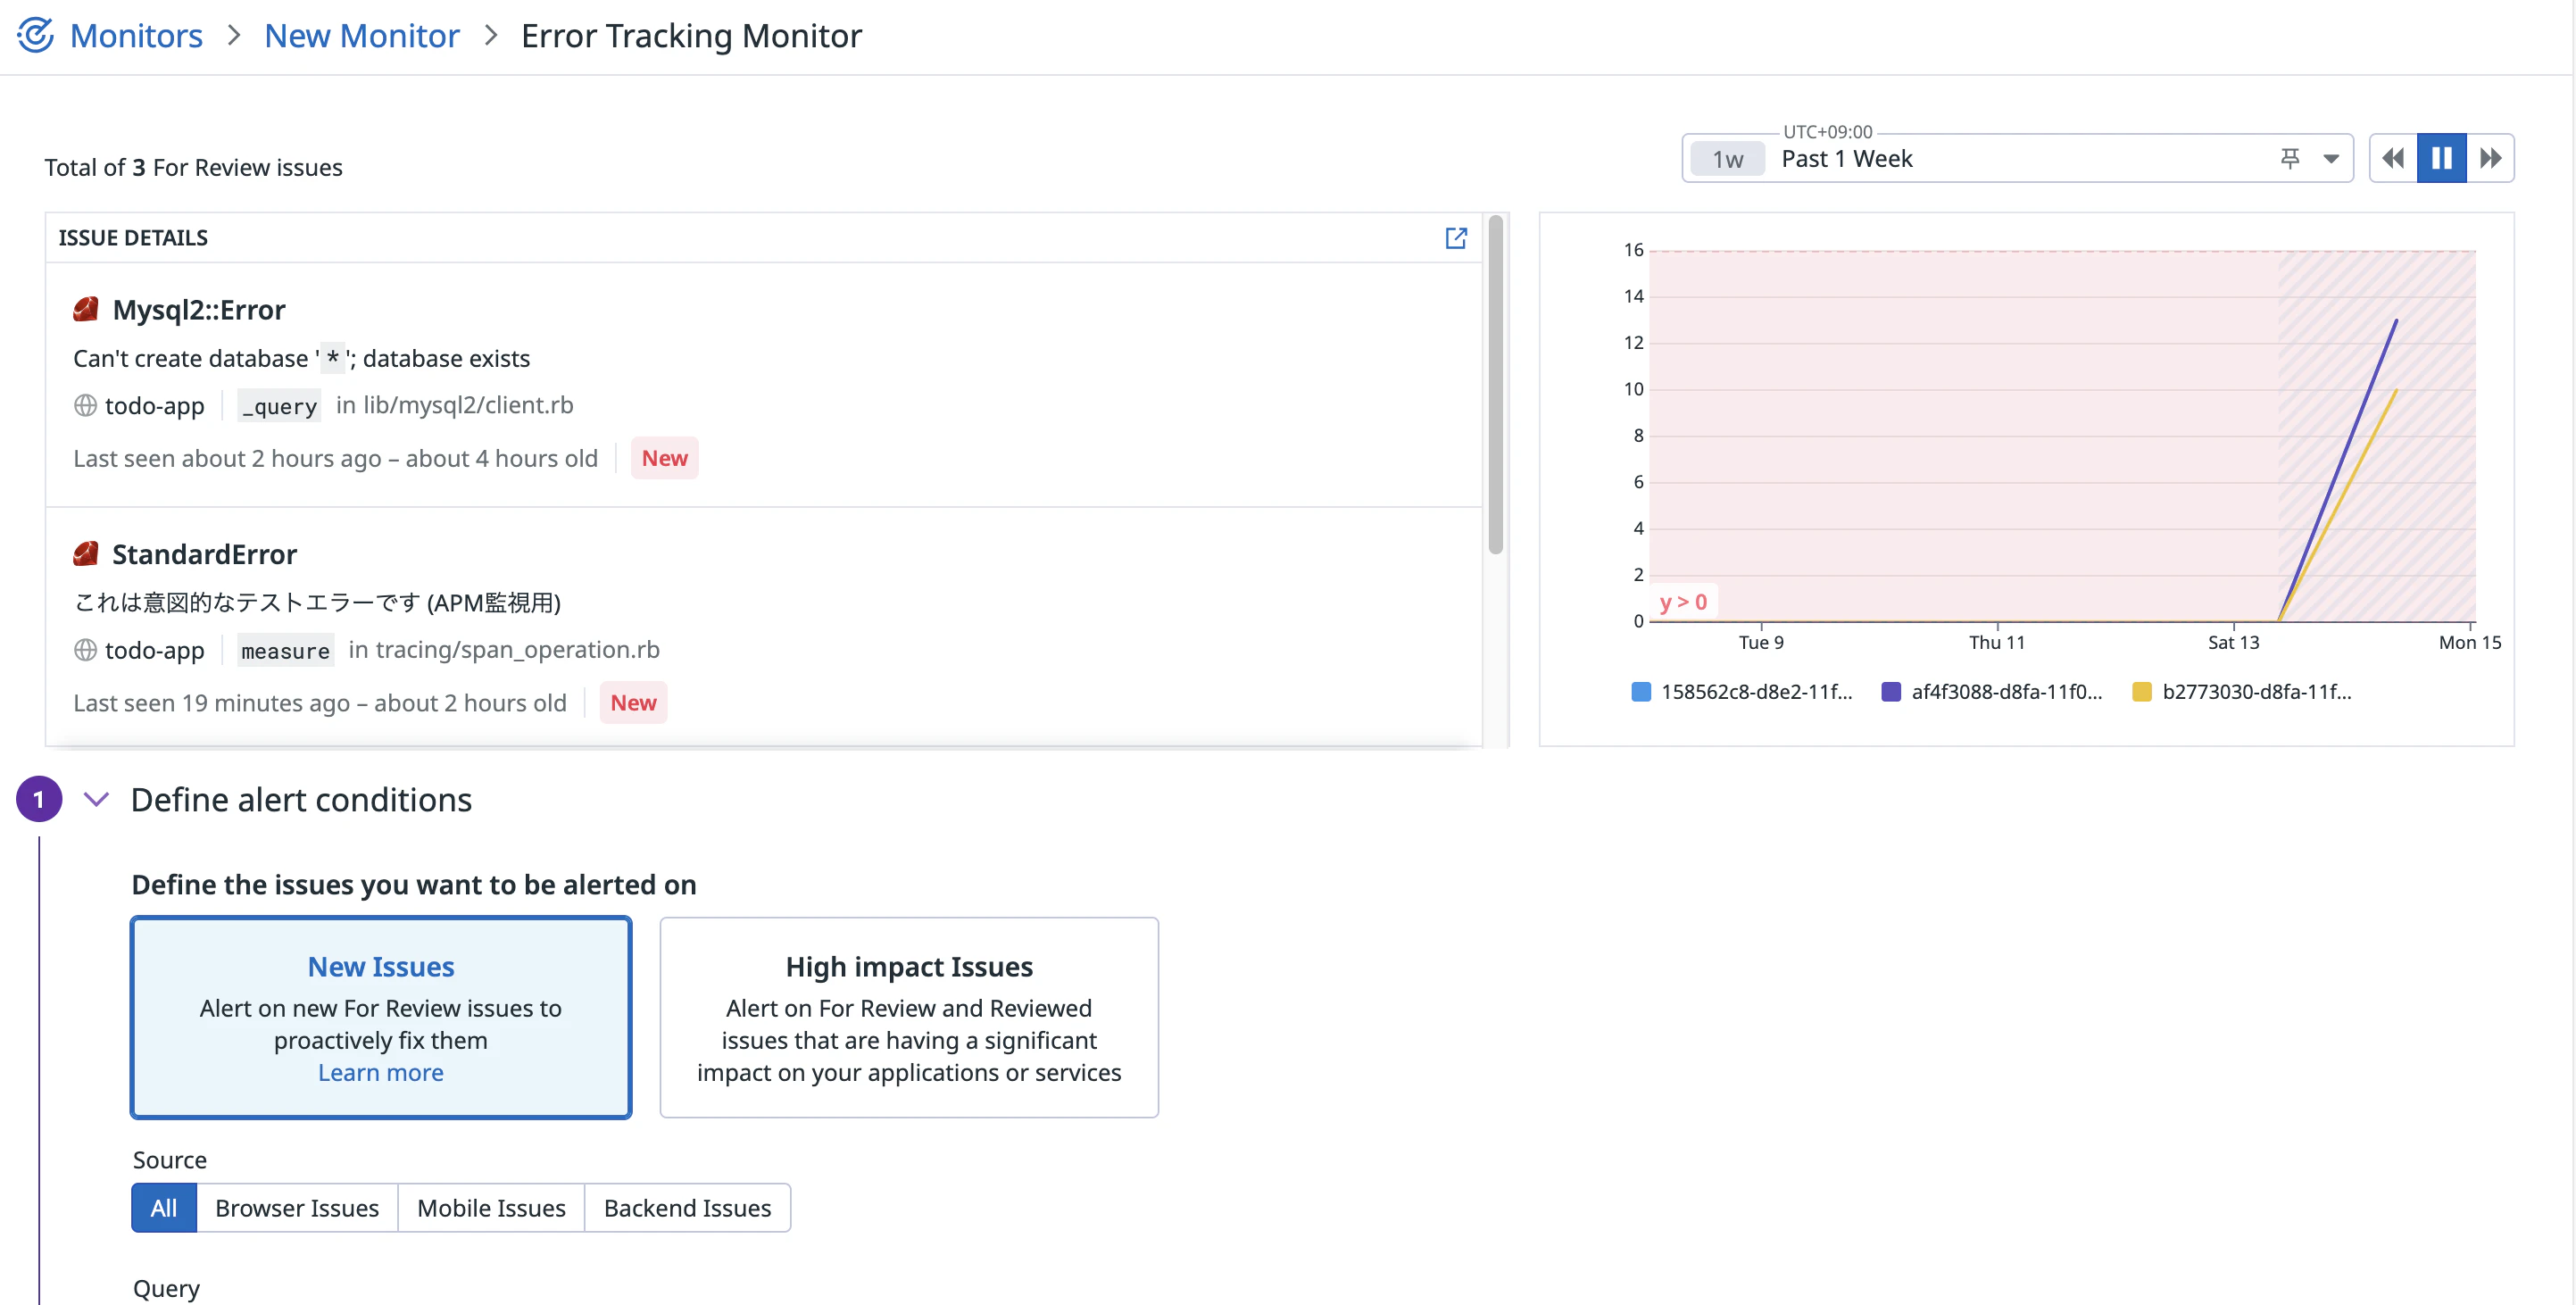
Task: Open issue details in new window icon
Action: click(x=1456, y=237)
